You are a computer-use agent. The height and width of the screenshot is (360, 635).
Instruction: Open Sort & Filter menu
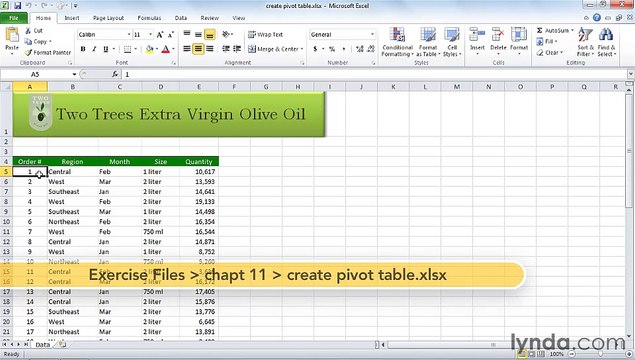coord(585,42)
